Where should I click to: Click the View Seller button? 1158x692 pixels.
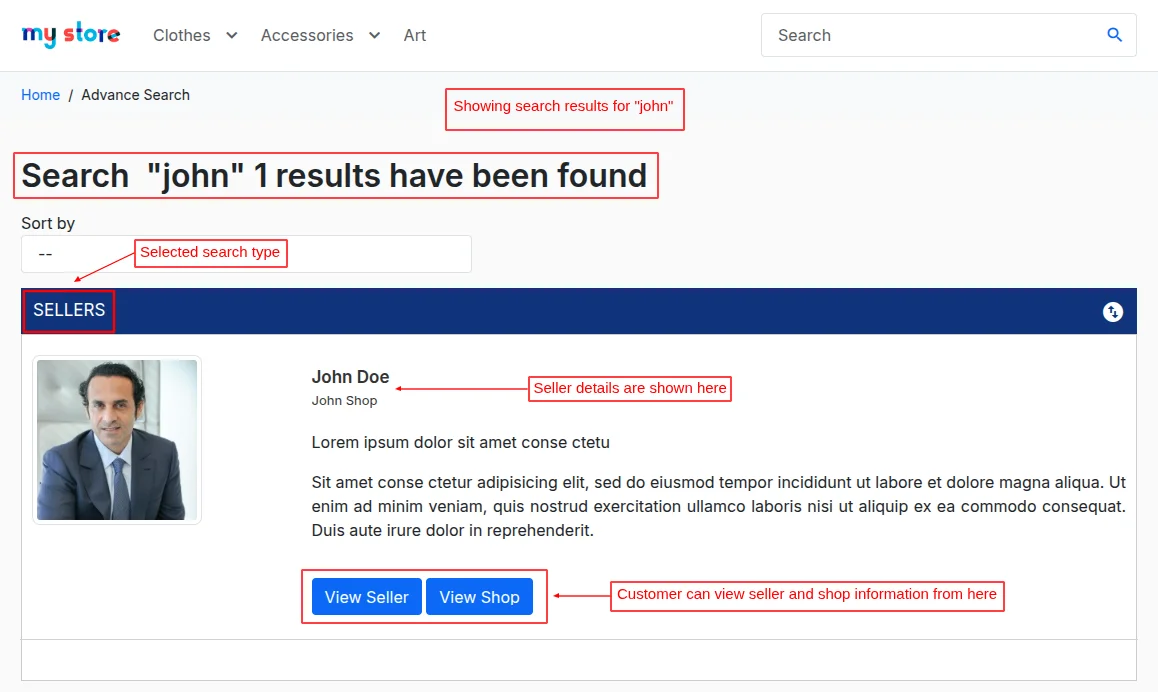[366, 597]
